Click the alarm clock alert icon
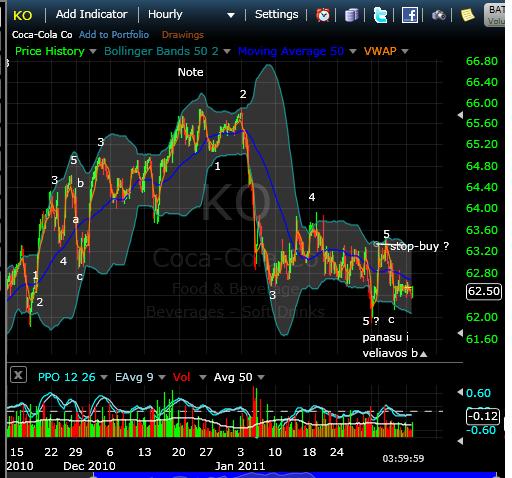Viewport: 512px width, 478px height. coord(323,15)
